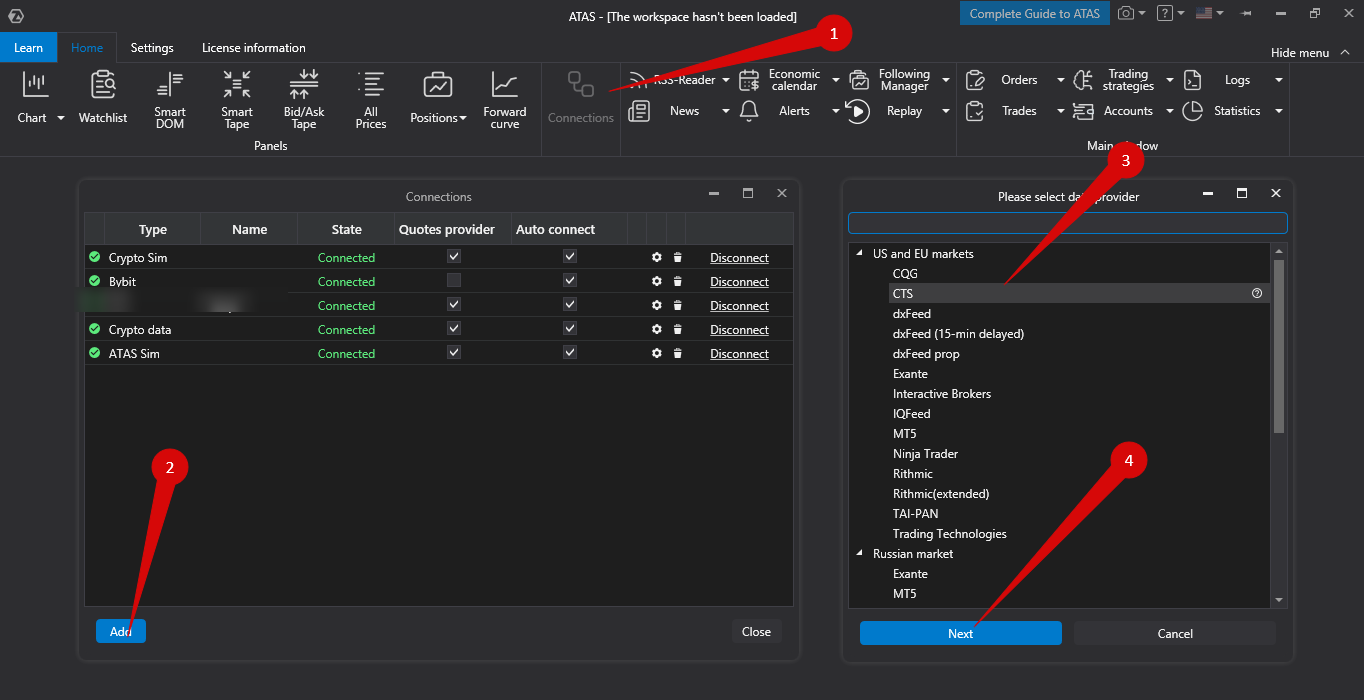Collapse the Russian market group
This screenshot has height=700, width=1364.
[859, 553]
